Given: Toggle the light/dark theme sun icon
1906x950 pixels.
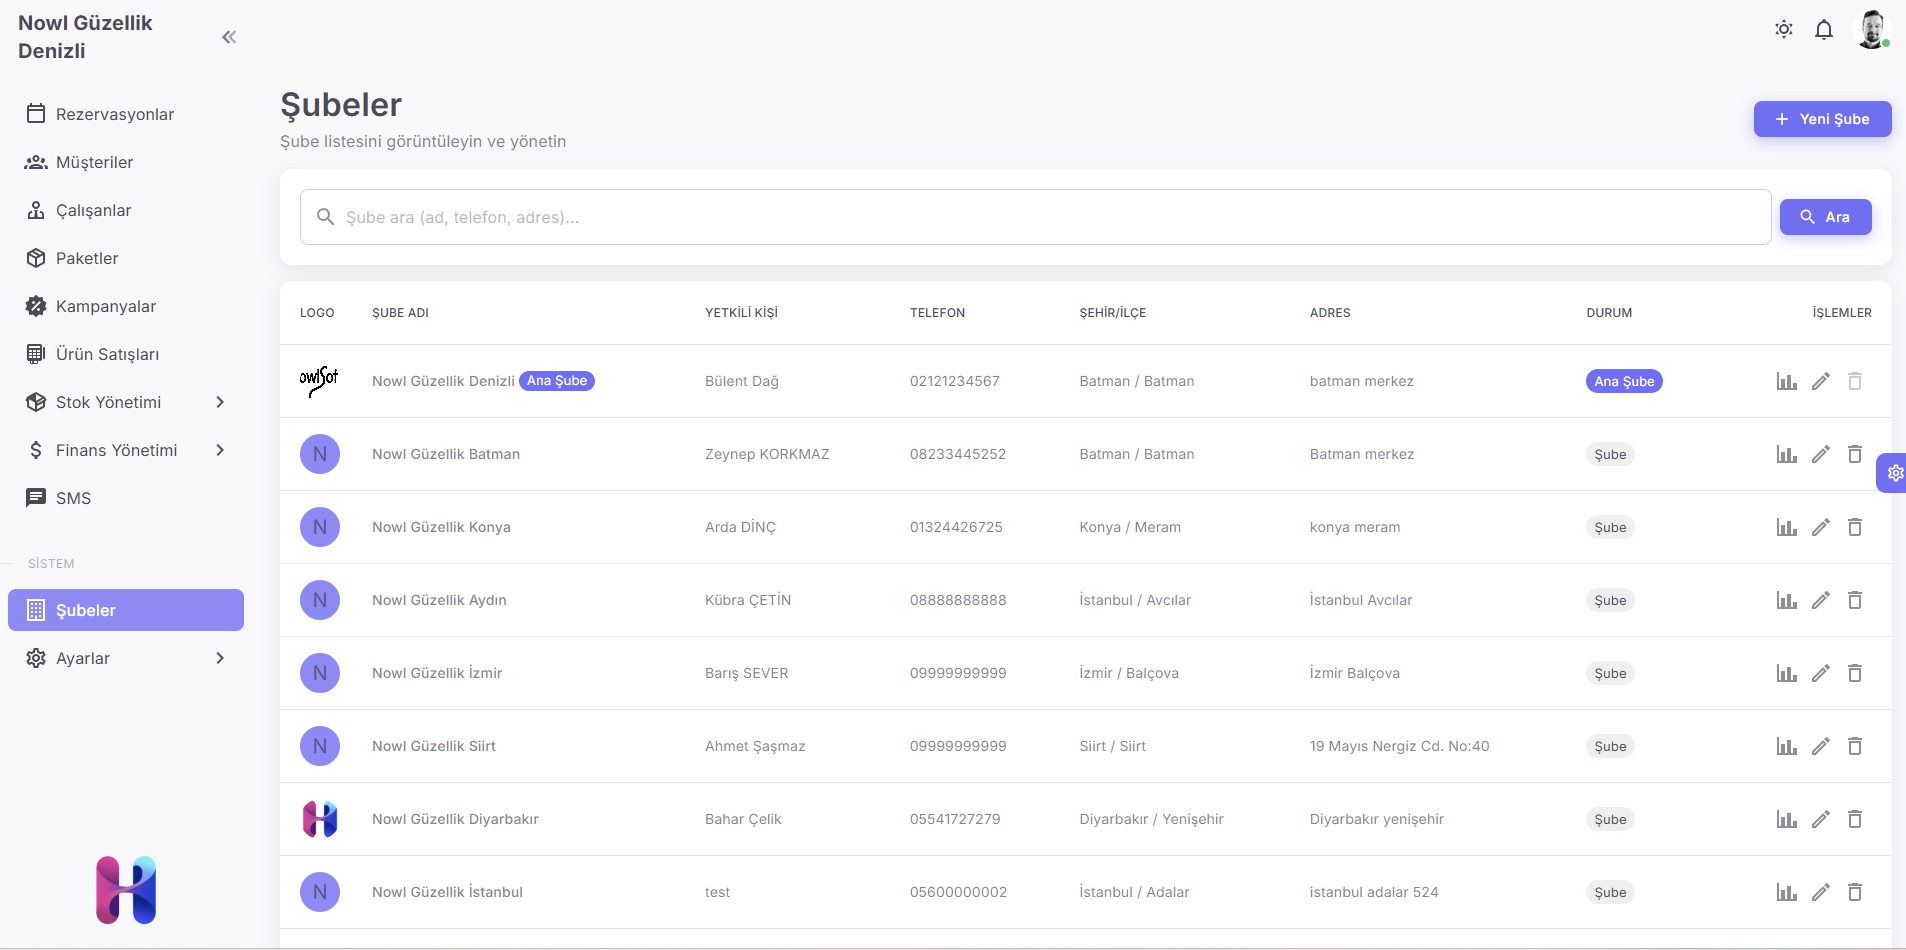Looking at the screenshot, I should coord(1783,30).
